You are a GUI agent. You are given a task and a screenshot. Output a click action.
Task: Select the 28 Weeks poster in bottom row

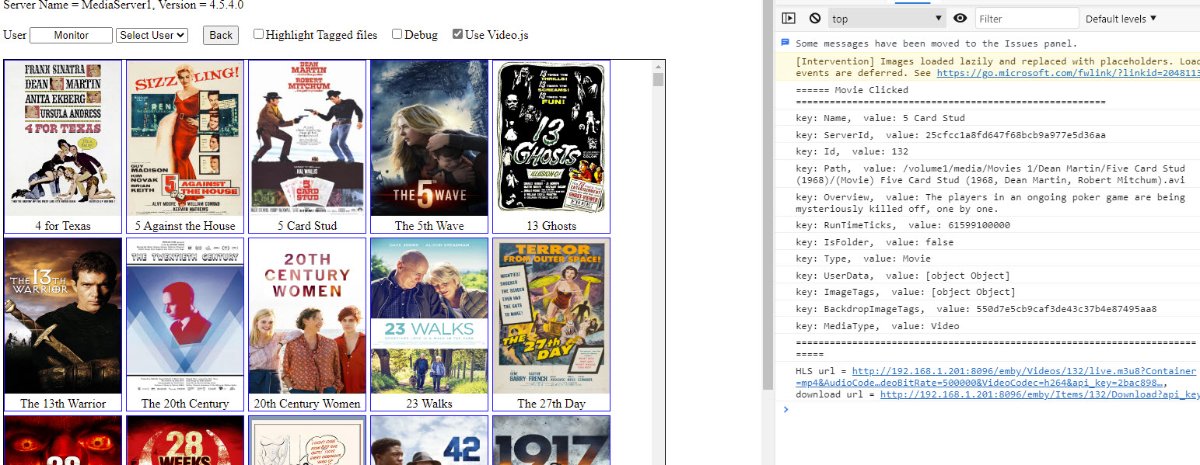(185, 440)
